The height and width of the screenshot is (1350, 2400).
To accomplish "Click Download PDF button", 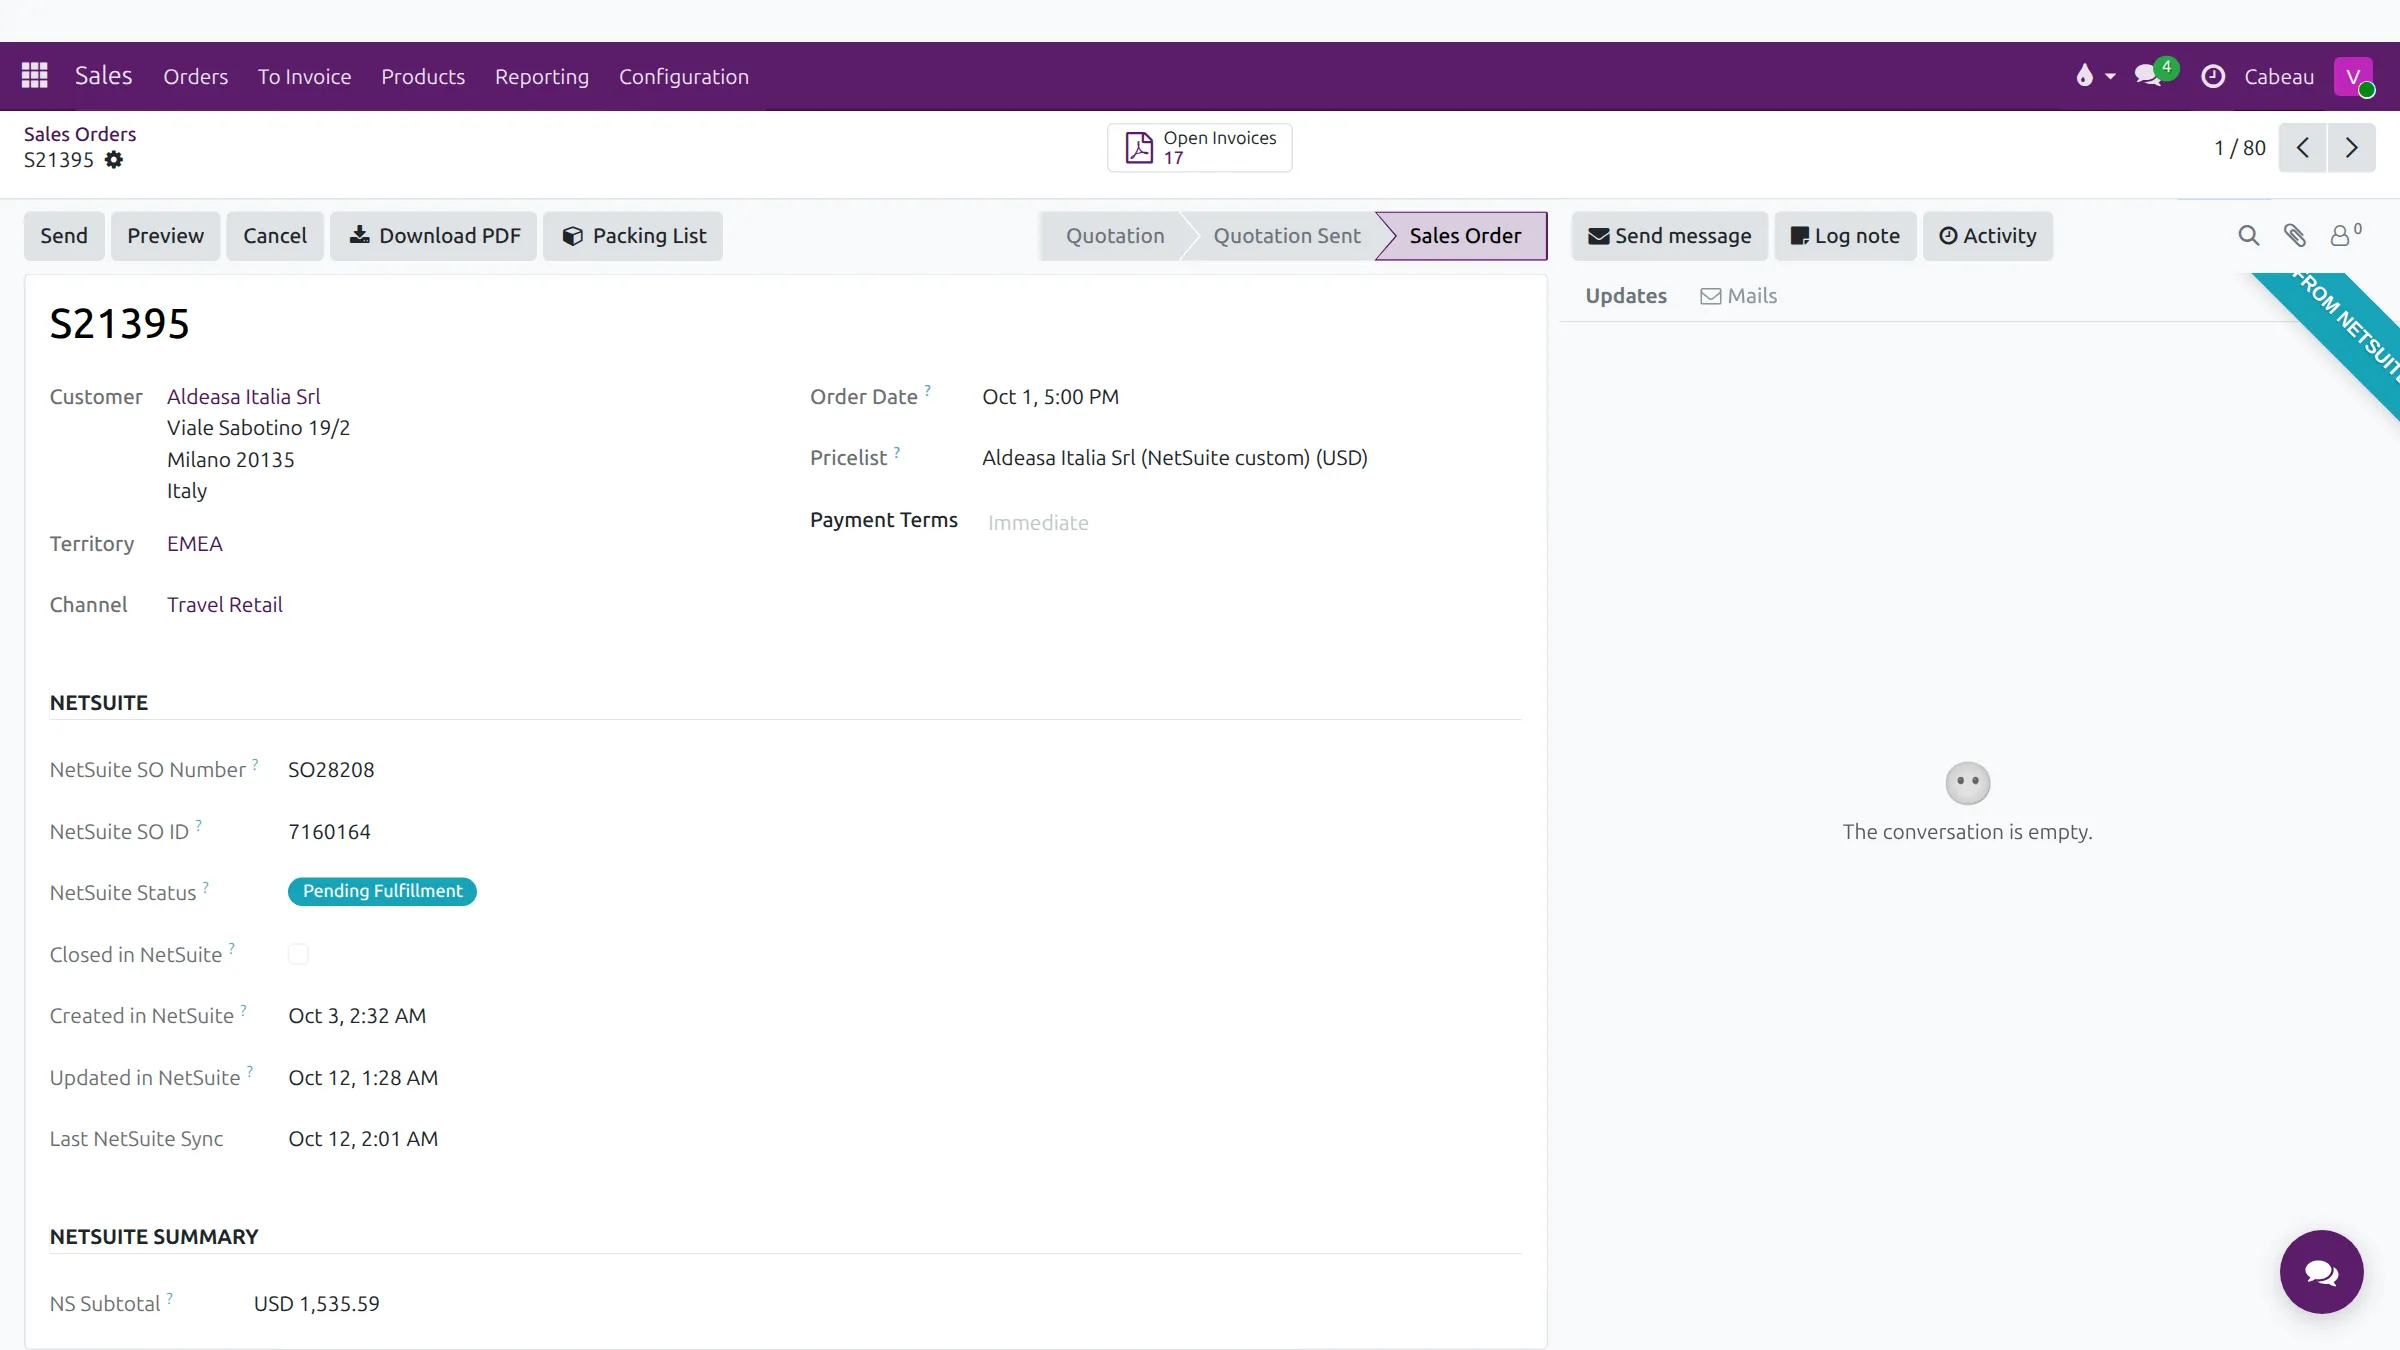I will tap(434, 236).
